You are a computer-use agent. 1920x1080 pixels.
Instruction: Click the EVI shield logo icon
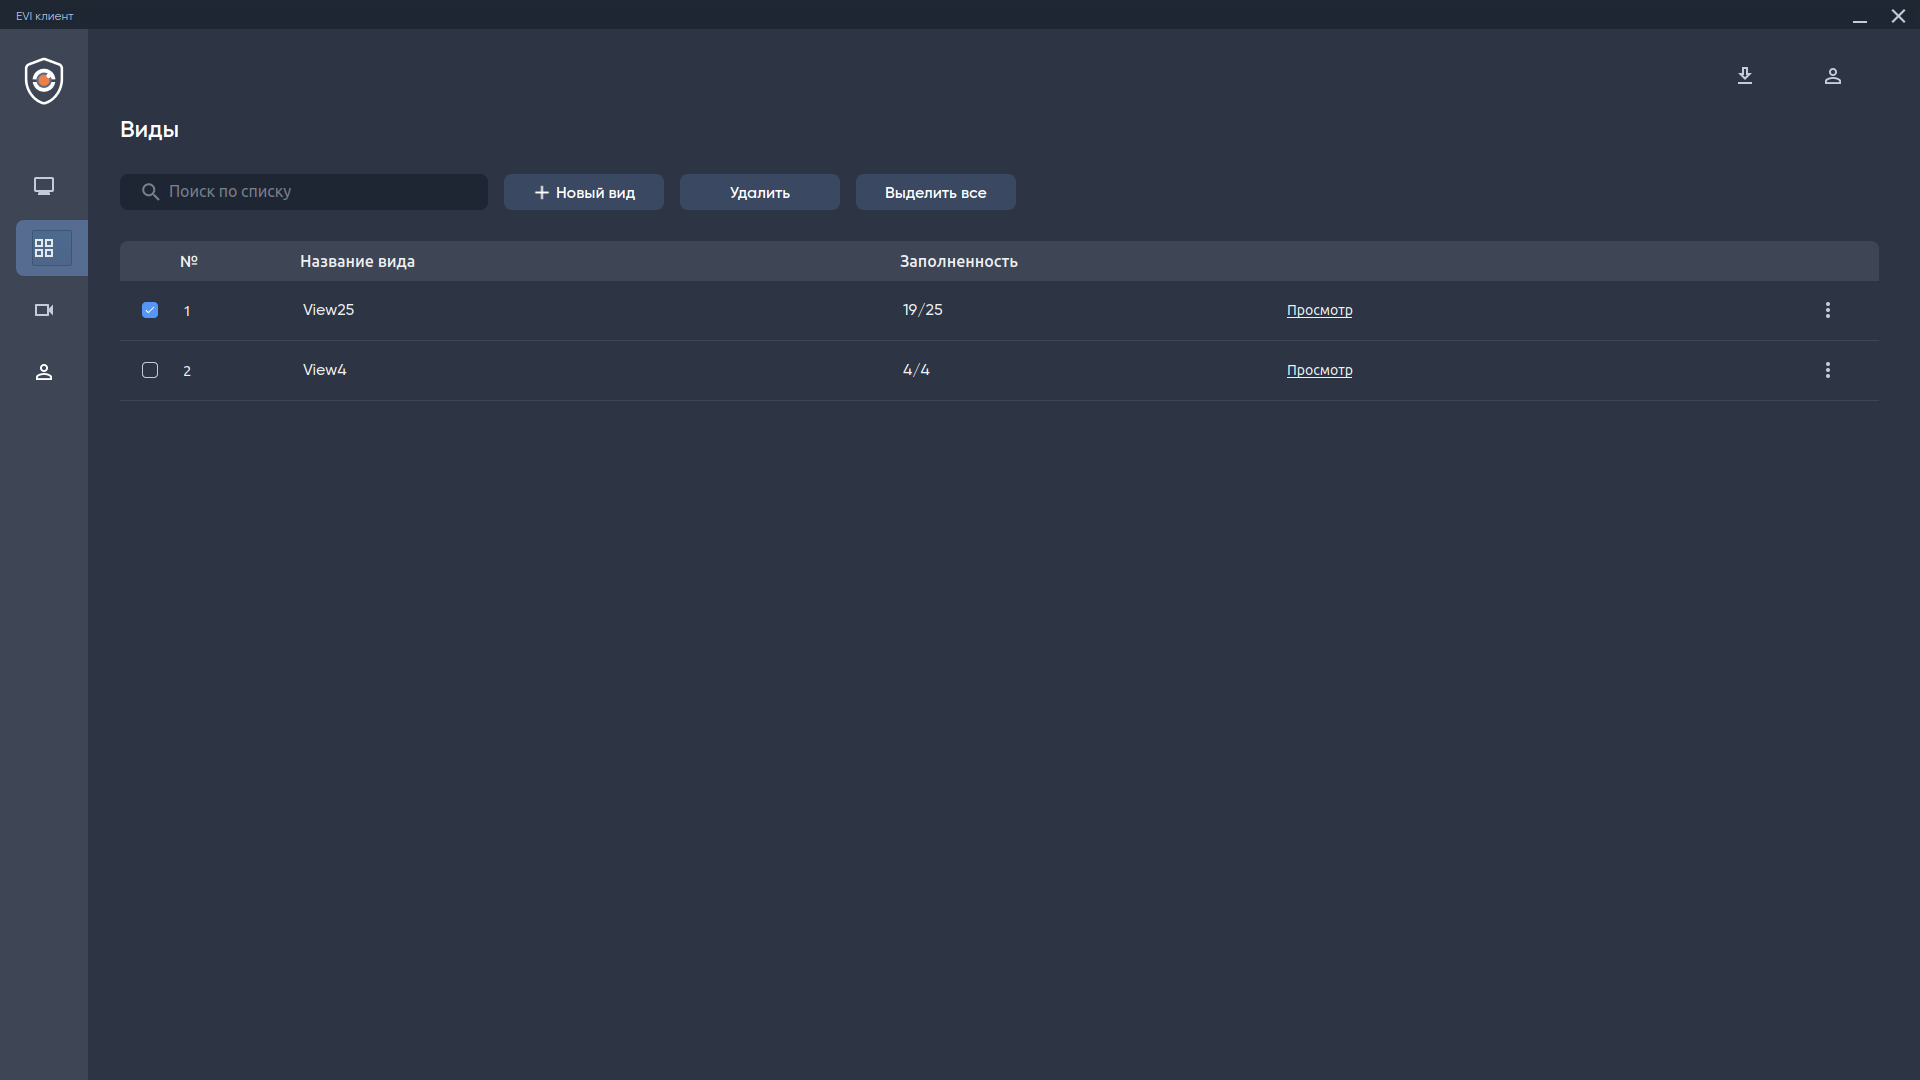coord(44,81)
